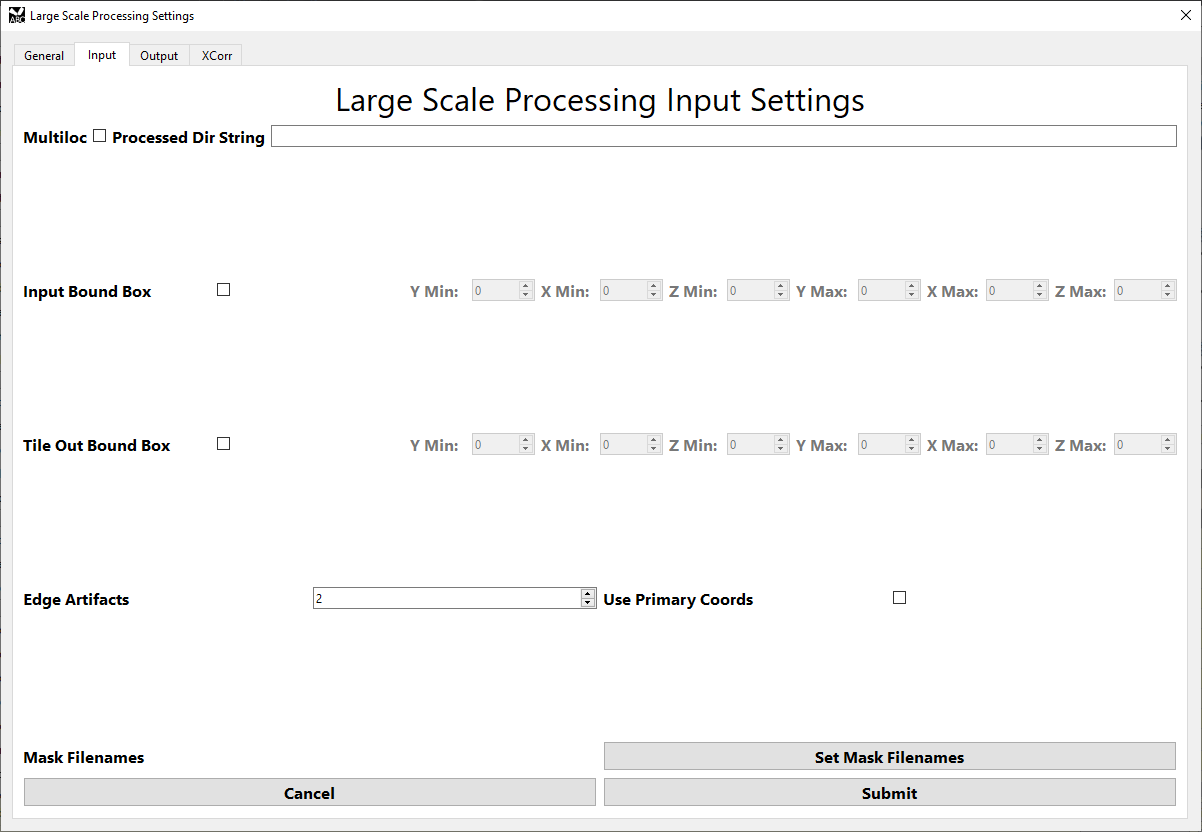The height and width of the screenshot is (832, 1202).
Task: Click the Submit button
Action: (890, 793)
